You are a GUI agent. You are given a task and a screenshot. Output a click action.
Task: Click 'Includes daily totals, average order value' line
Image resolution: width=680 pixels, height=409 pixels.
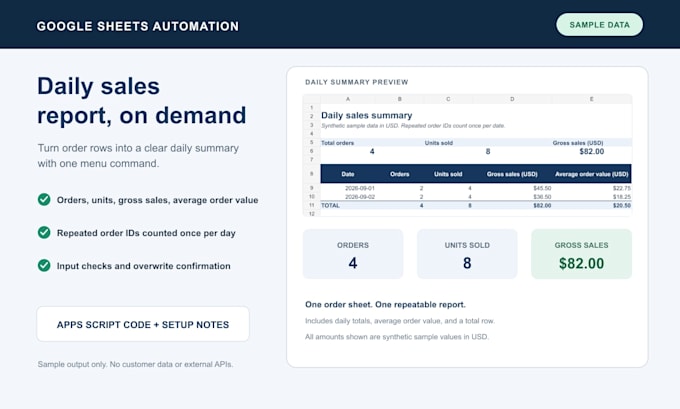coord(399,321)
